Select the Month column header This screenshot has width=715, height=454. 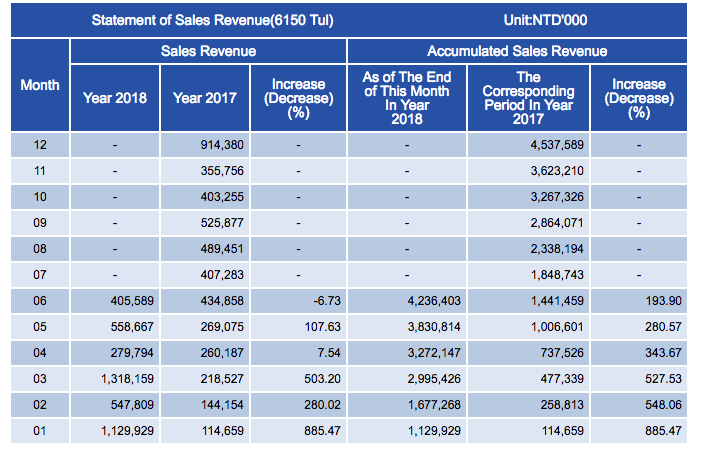pos(40,85)
